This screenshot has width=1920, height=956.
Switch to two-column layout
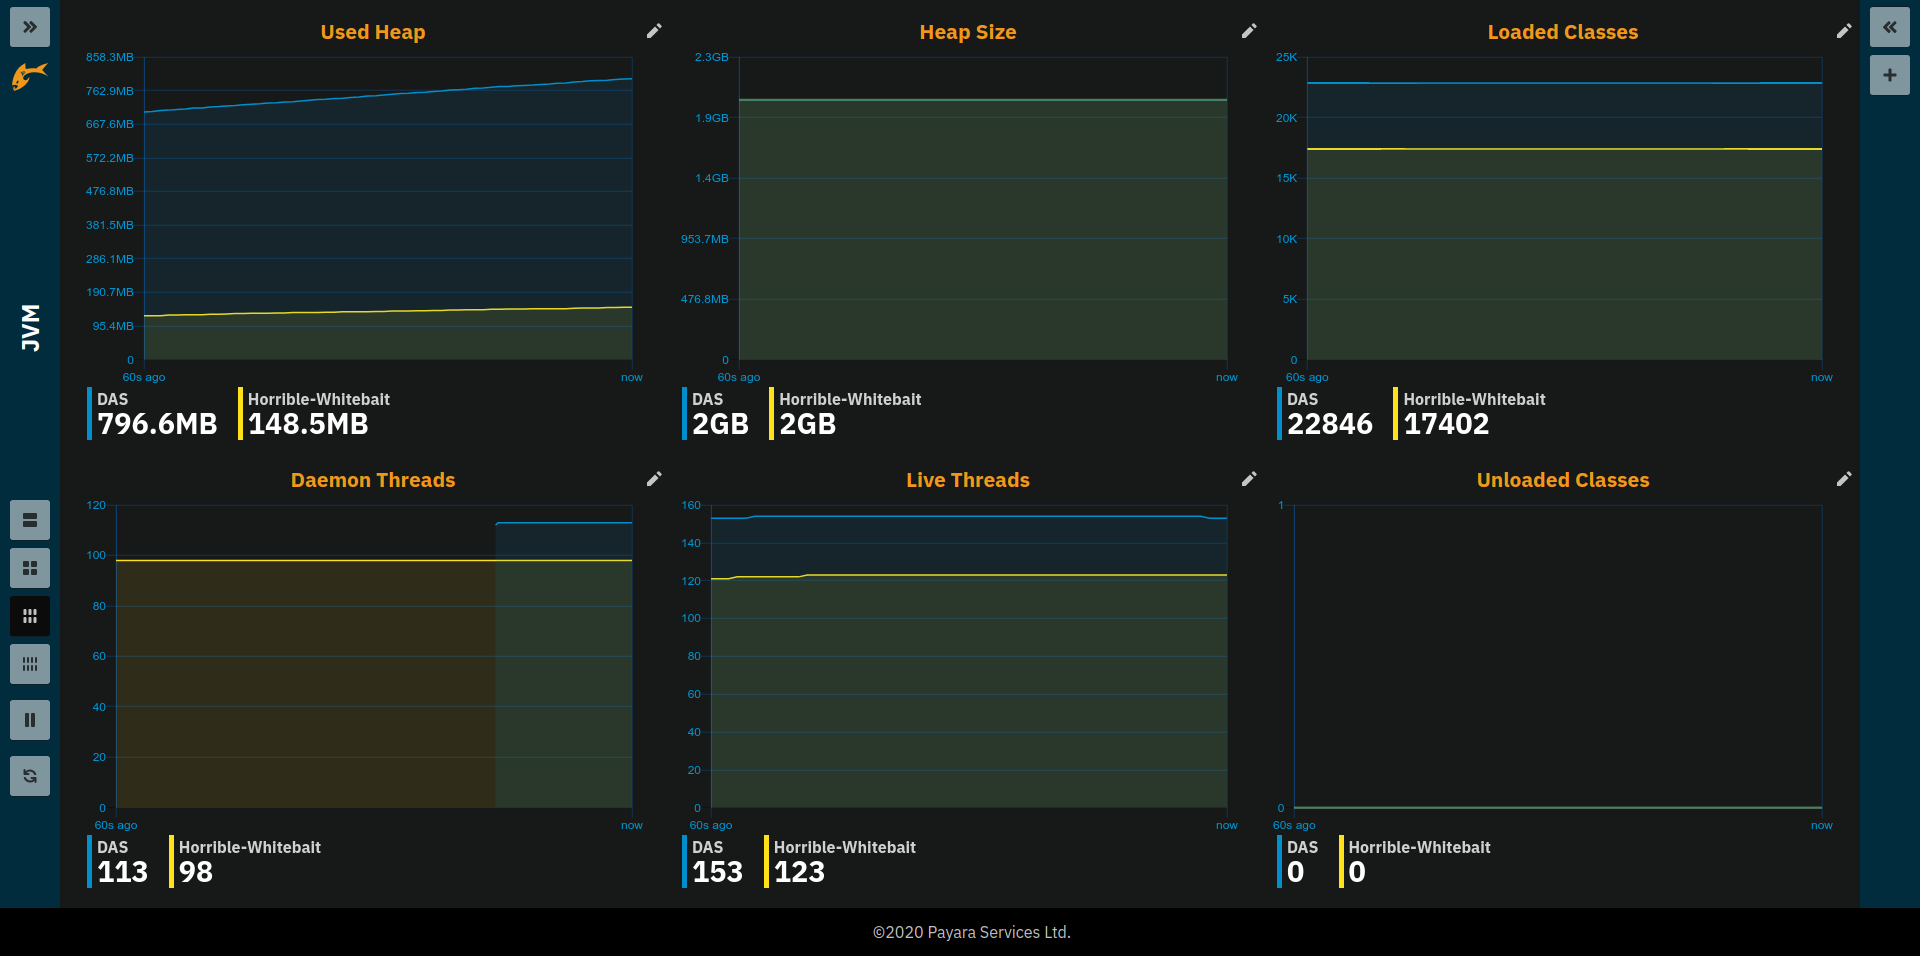tap(30, 568)
